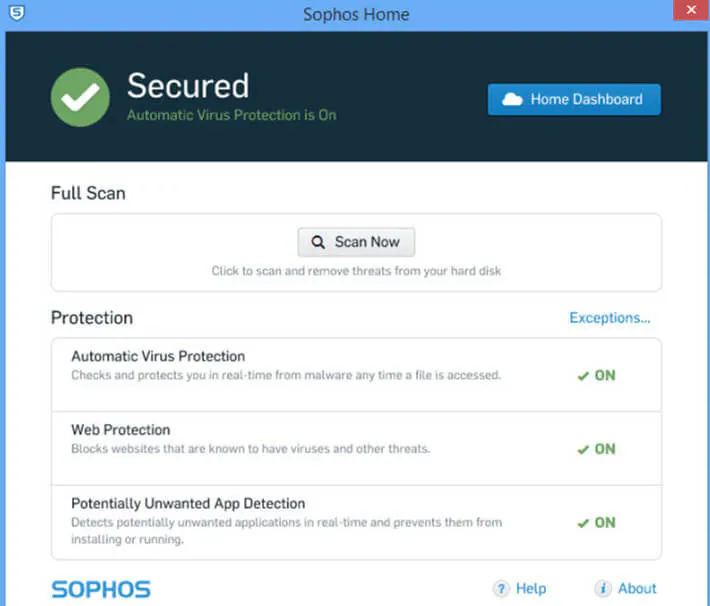Viewport: 710px width, 606px height.
Task: Open the About link text
Action: [637, 589]
